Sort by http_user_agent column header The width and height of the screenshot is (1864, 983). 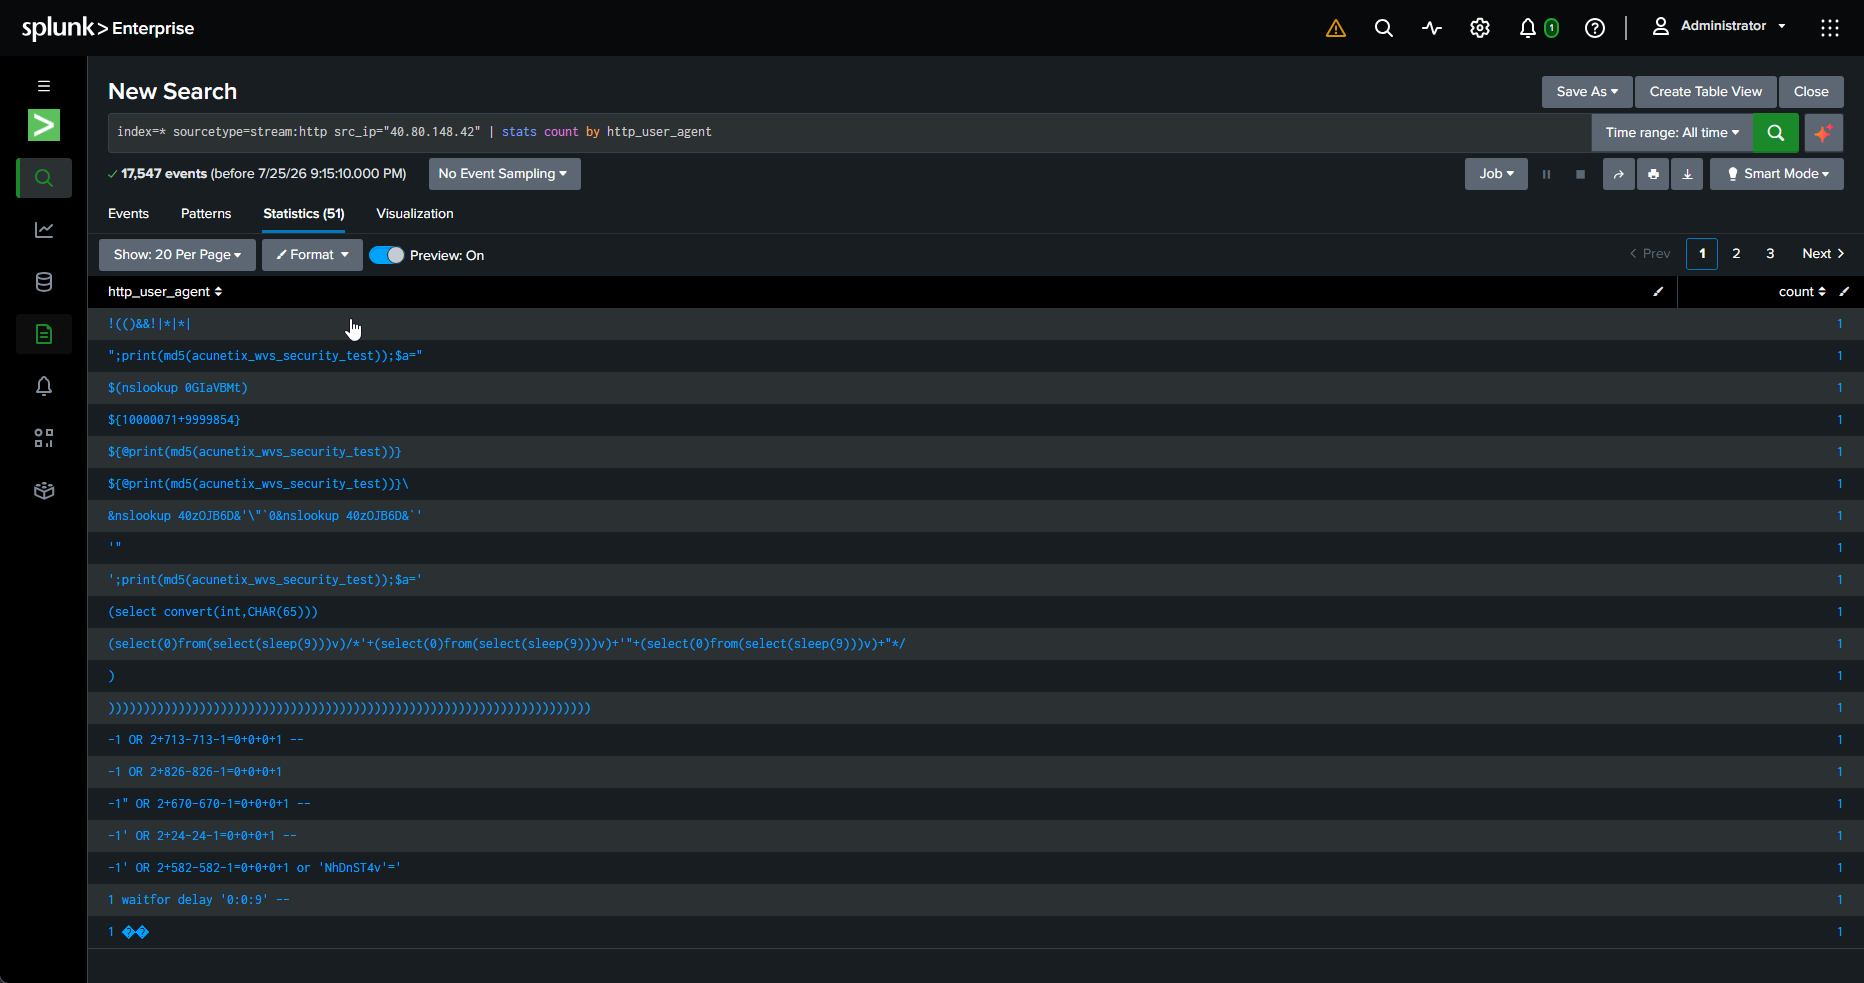[165, 292]
